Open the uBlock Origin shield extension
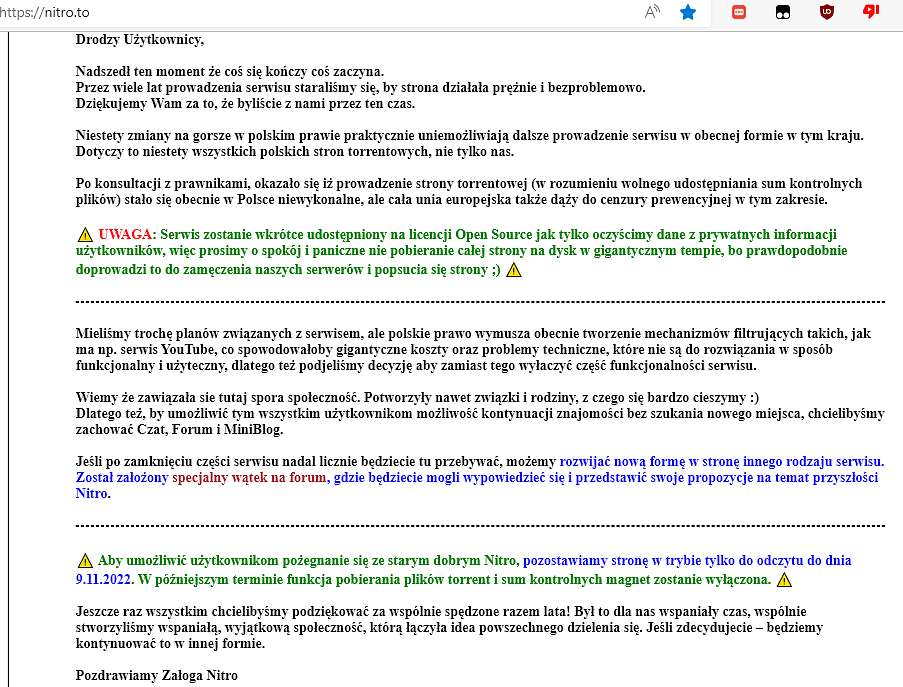Viewport: 903px width, 687px height. [x=827, y=12]
